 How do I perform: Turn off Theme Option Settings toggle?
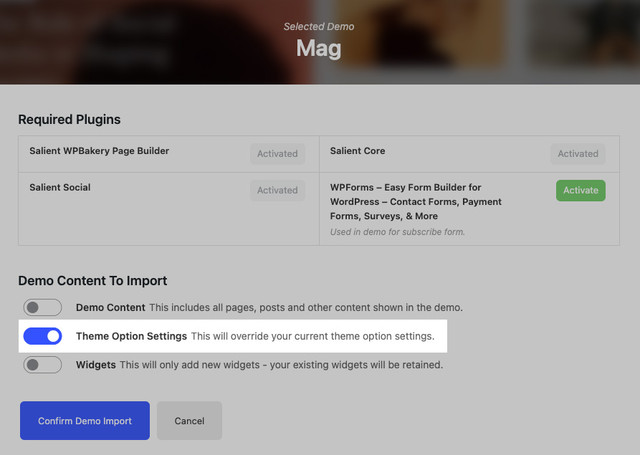(42, 336)
